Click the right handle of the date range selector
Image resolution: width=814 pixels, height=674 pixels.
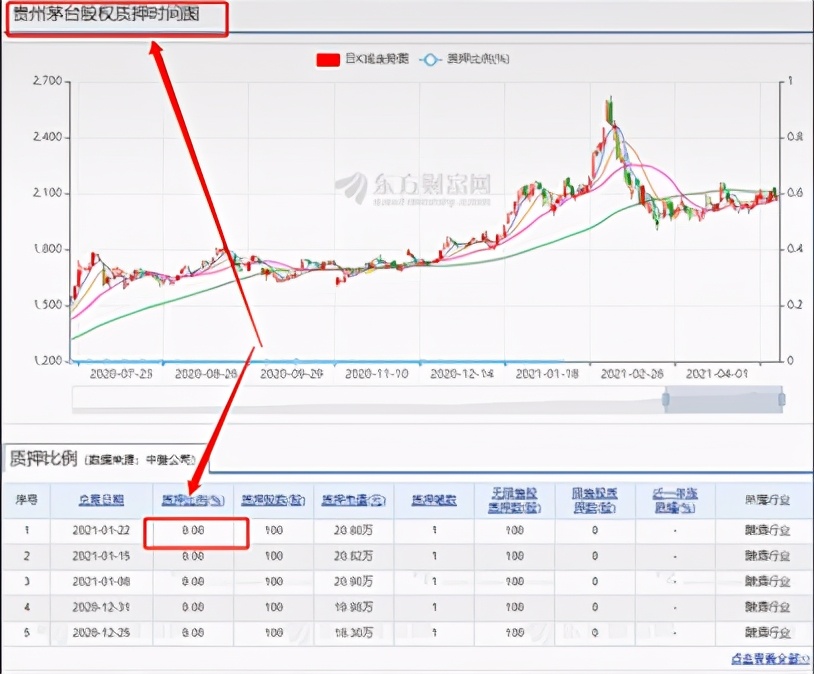tap(784, 398)
